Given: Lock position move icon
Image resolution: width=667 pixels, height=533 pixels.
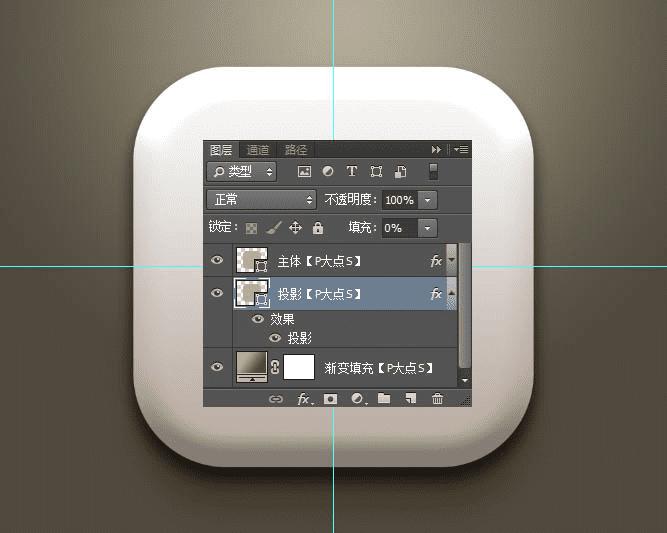Looking at the screenshot, I should (x=295, y=228).
